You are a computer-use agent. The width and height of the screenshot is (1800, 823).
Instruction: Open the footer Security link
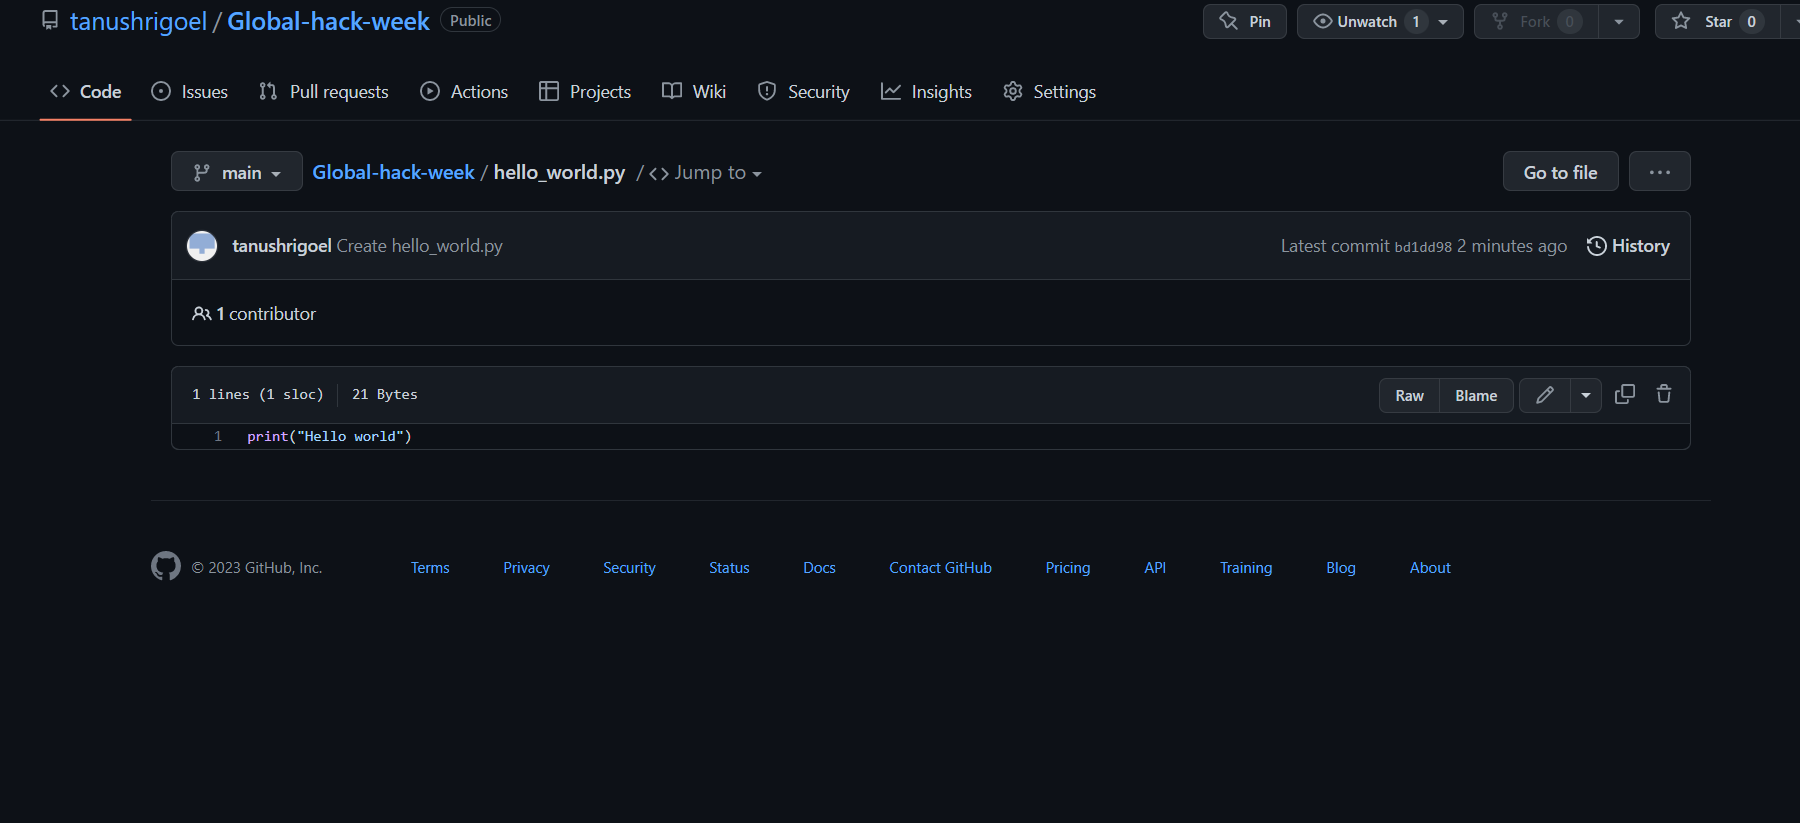629,567
